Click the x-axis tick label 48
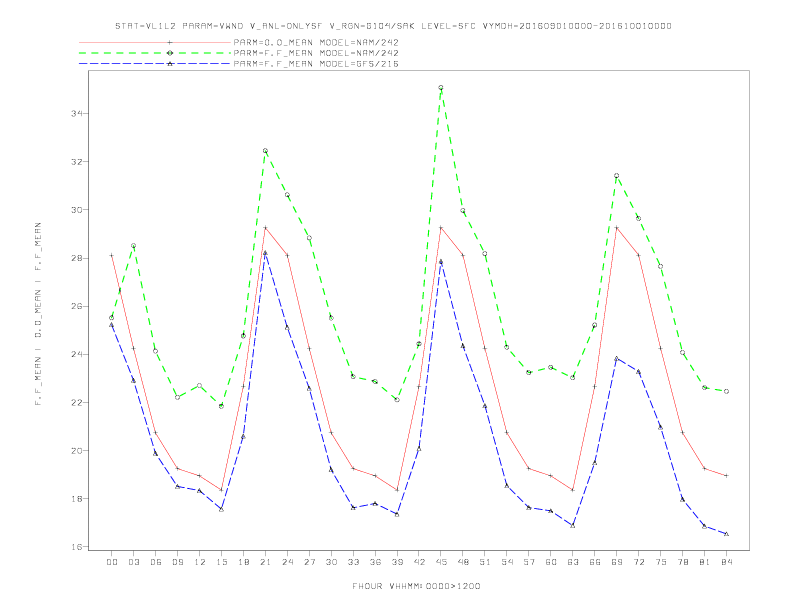The height and width of the screenshot is (612, 792). (463, 562)
